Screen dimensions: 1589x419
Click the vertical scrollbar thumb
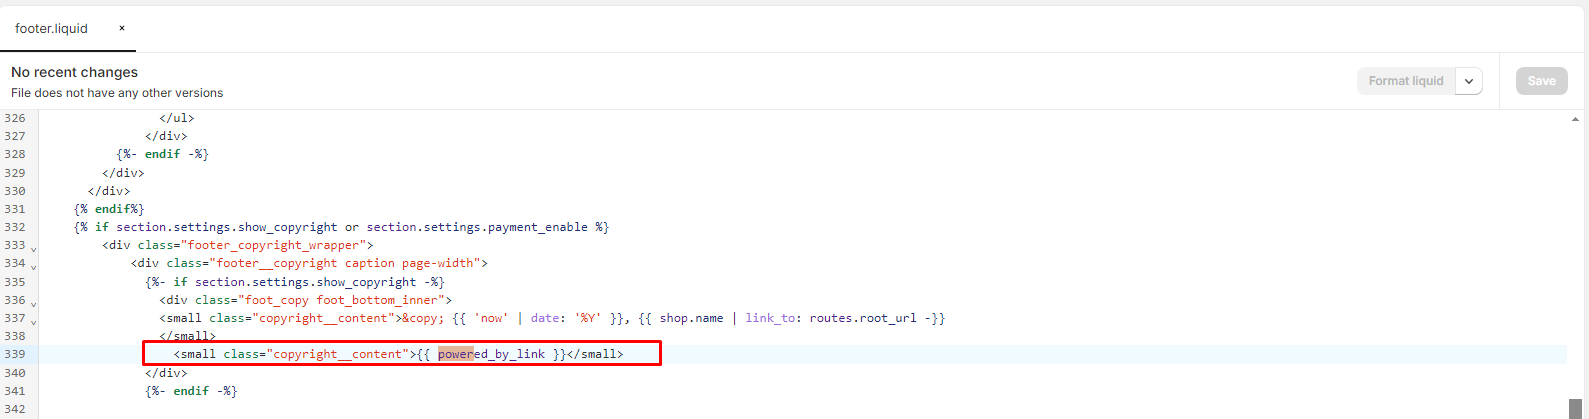point(1575,408)
